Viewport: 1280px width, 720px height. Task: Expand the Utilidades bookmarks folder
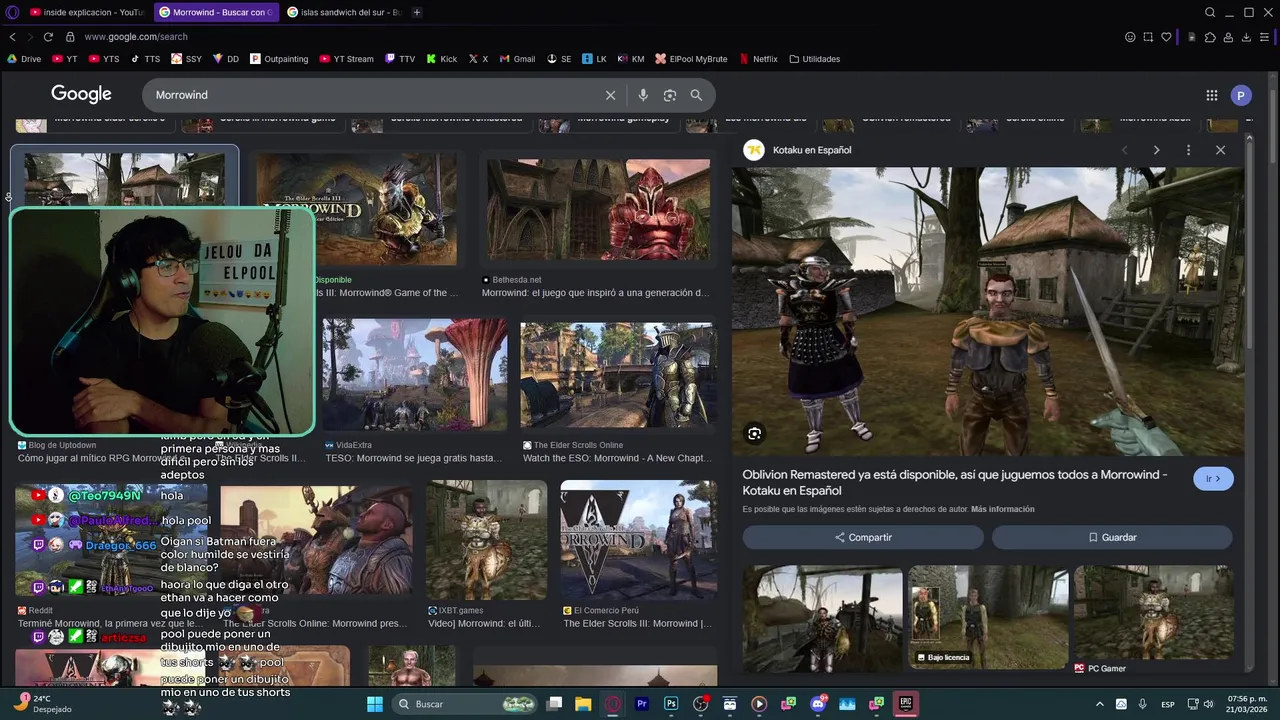[815, 59]
